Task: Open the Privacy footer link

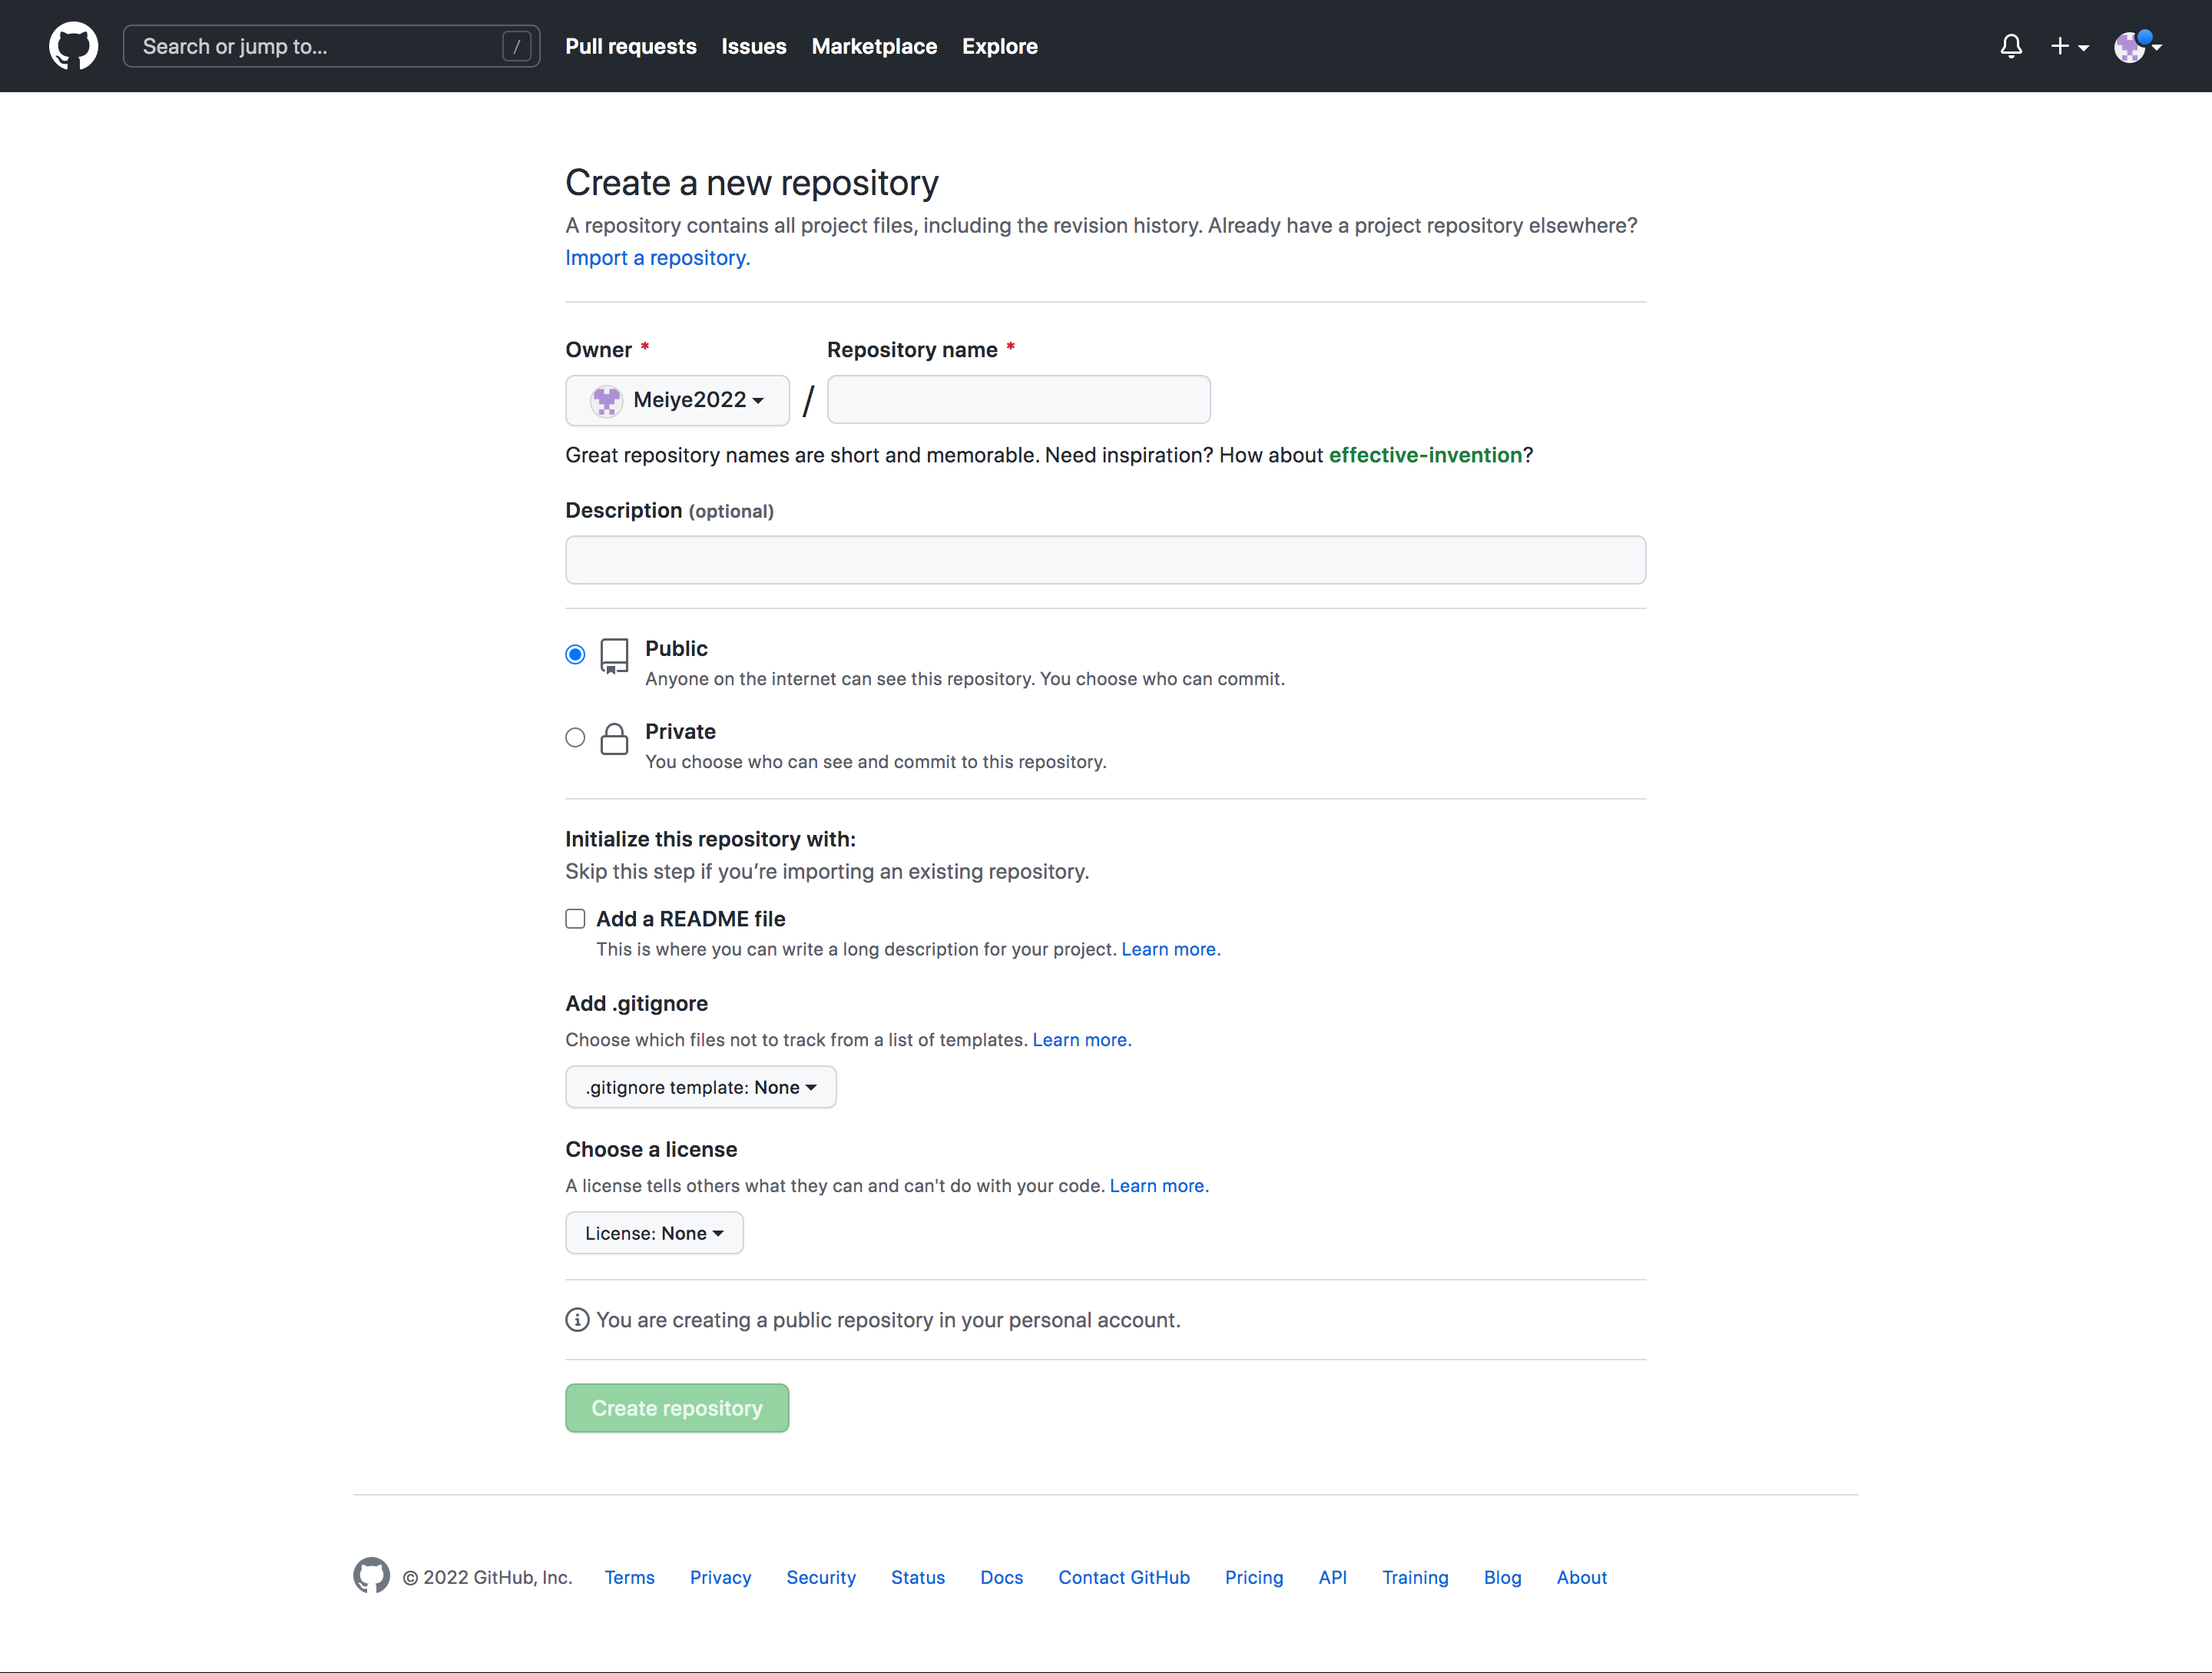Action: coord(720,1577)
